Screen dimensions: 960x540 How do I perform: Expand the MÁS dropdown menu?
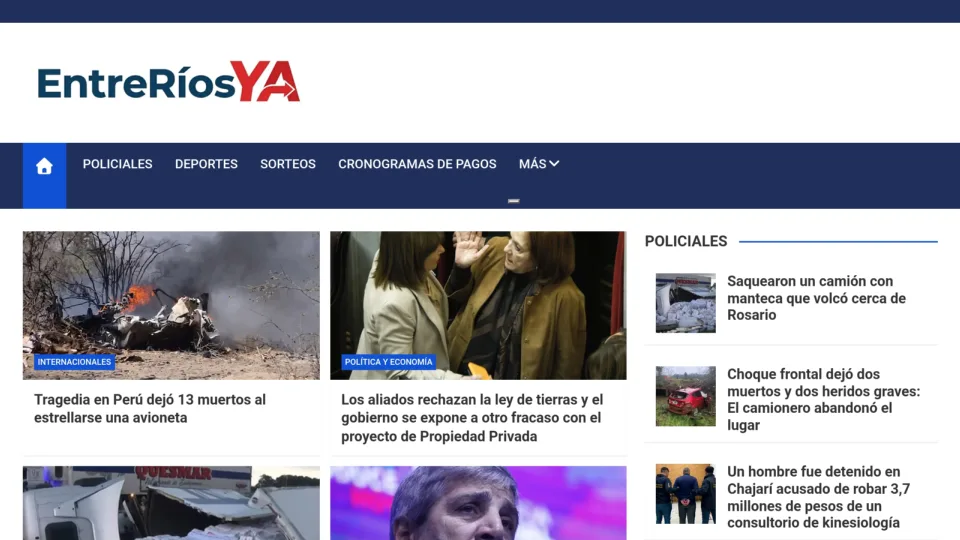pos(539,164)
